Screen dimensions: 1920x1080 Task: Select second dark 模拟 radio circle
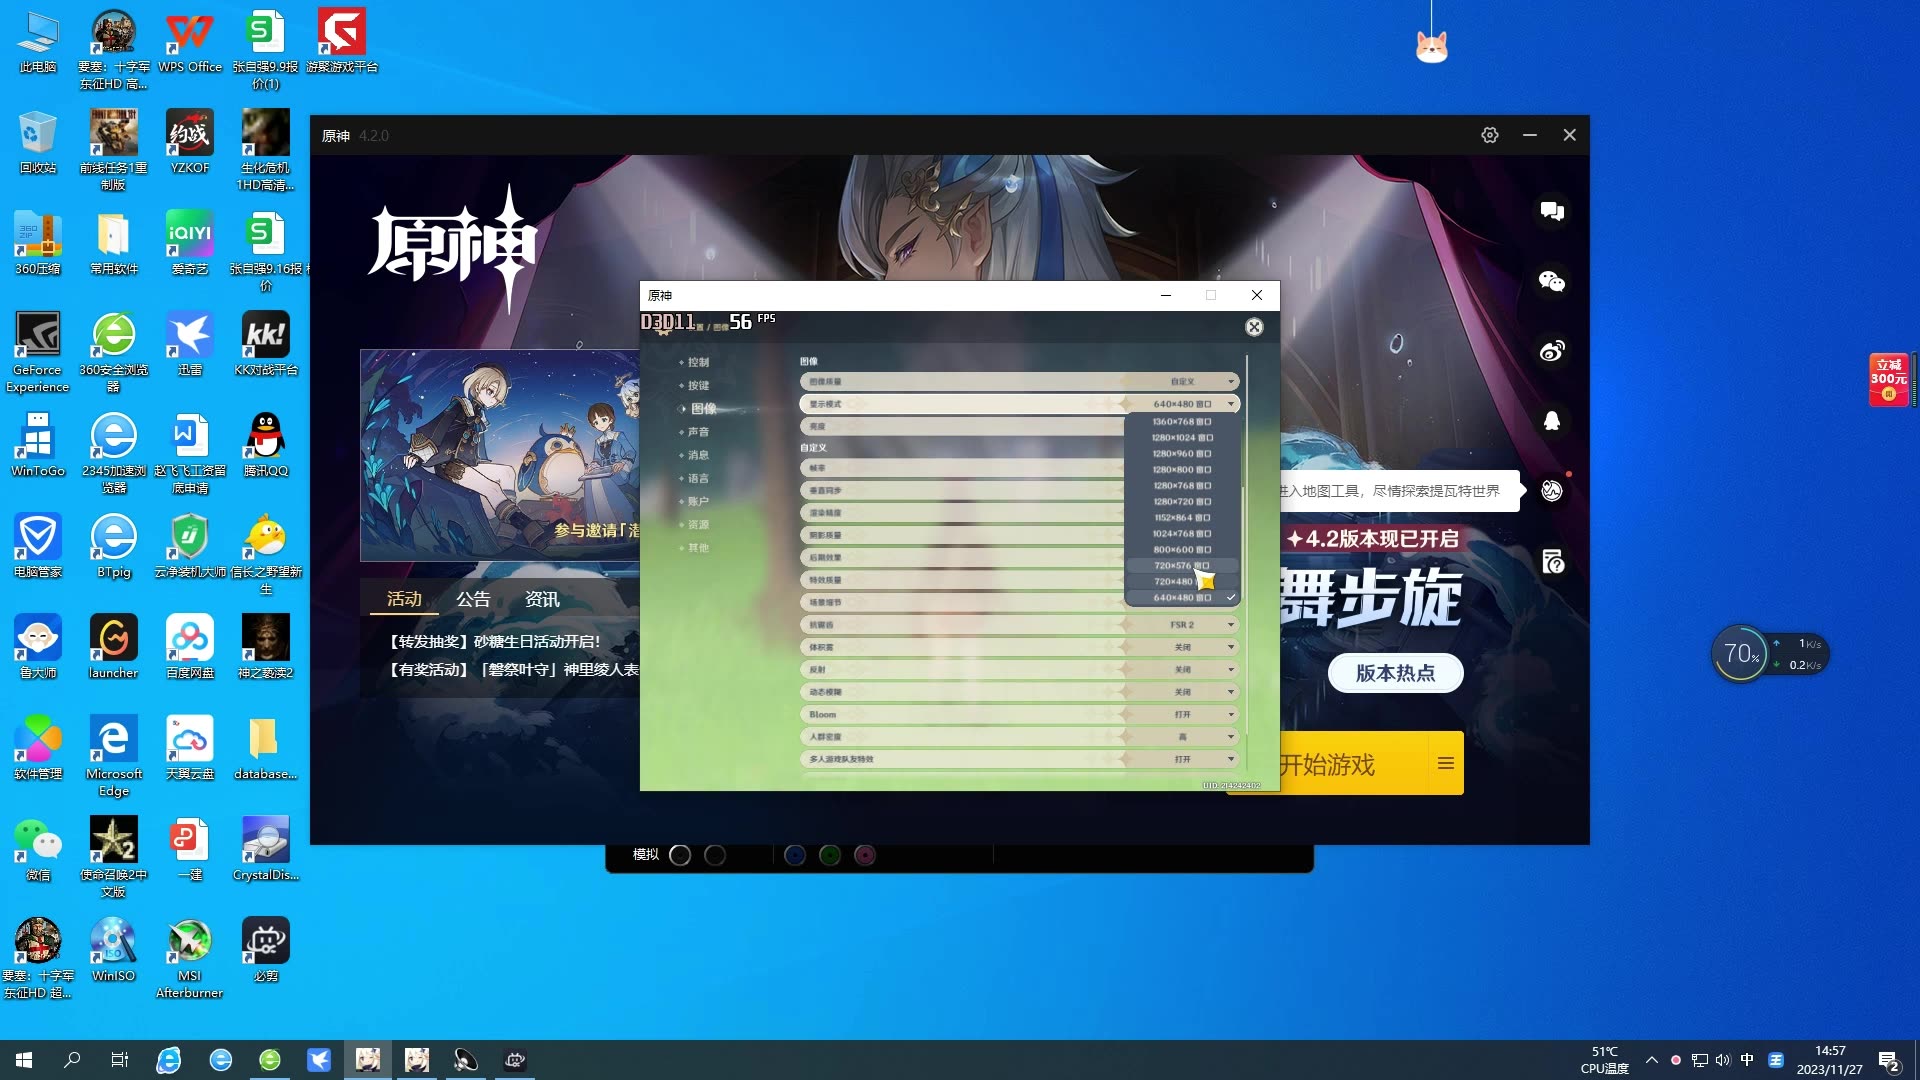(715, 855)
